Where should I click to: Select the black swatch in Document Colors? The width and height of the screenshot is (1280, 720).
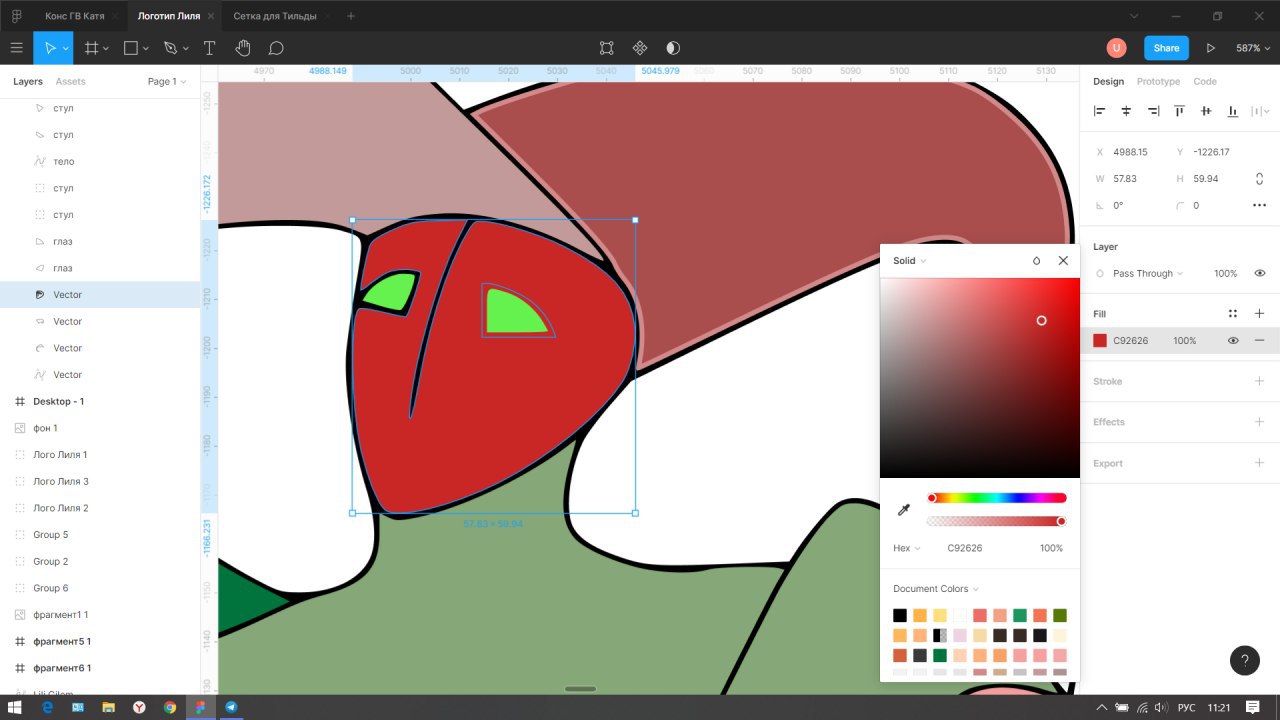(900, 615)
